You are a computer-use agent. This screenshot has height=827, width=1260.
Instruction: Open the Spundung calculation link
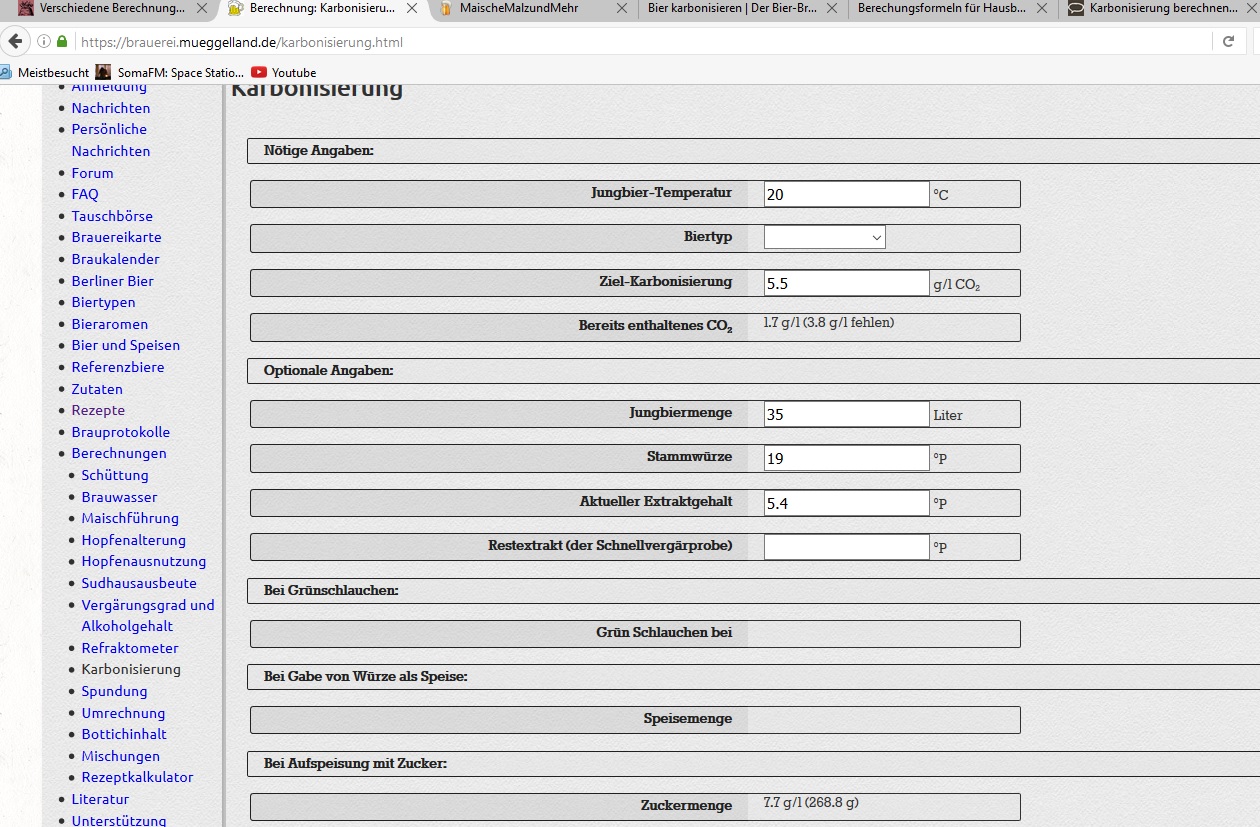(114, 691)
